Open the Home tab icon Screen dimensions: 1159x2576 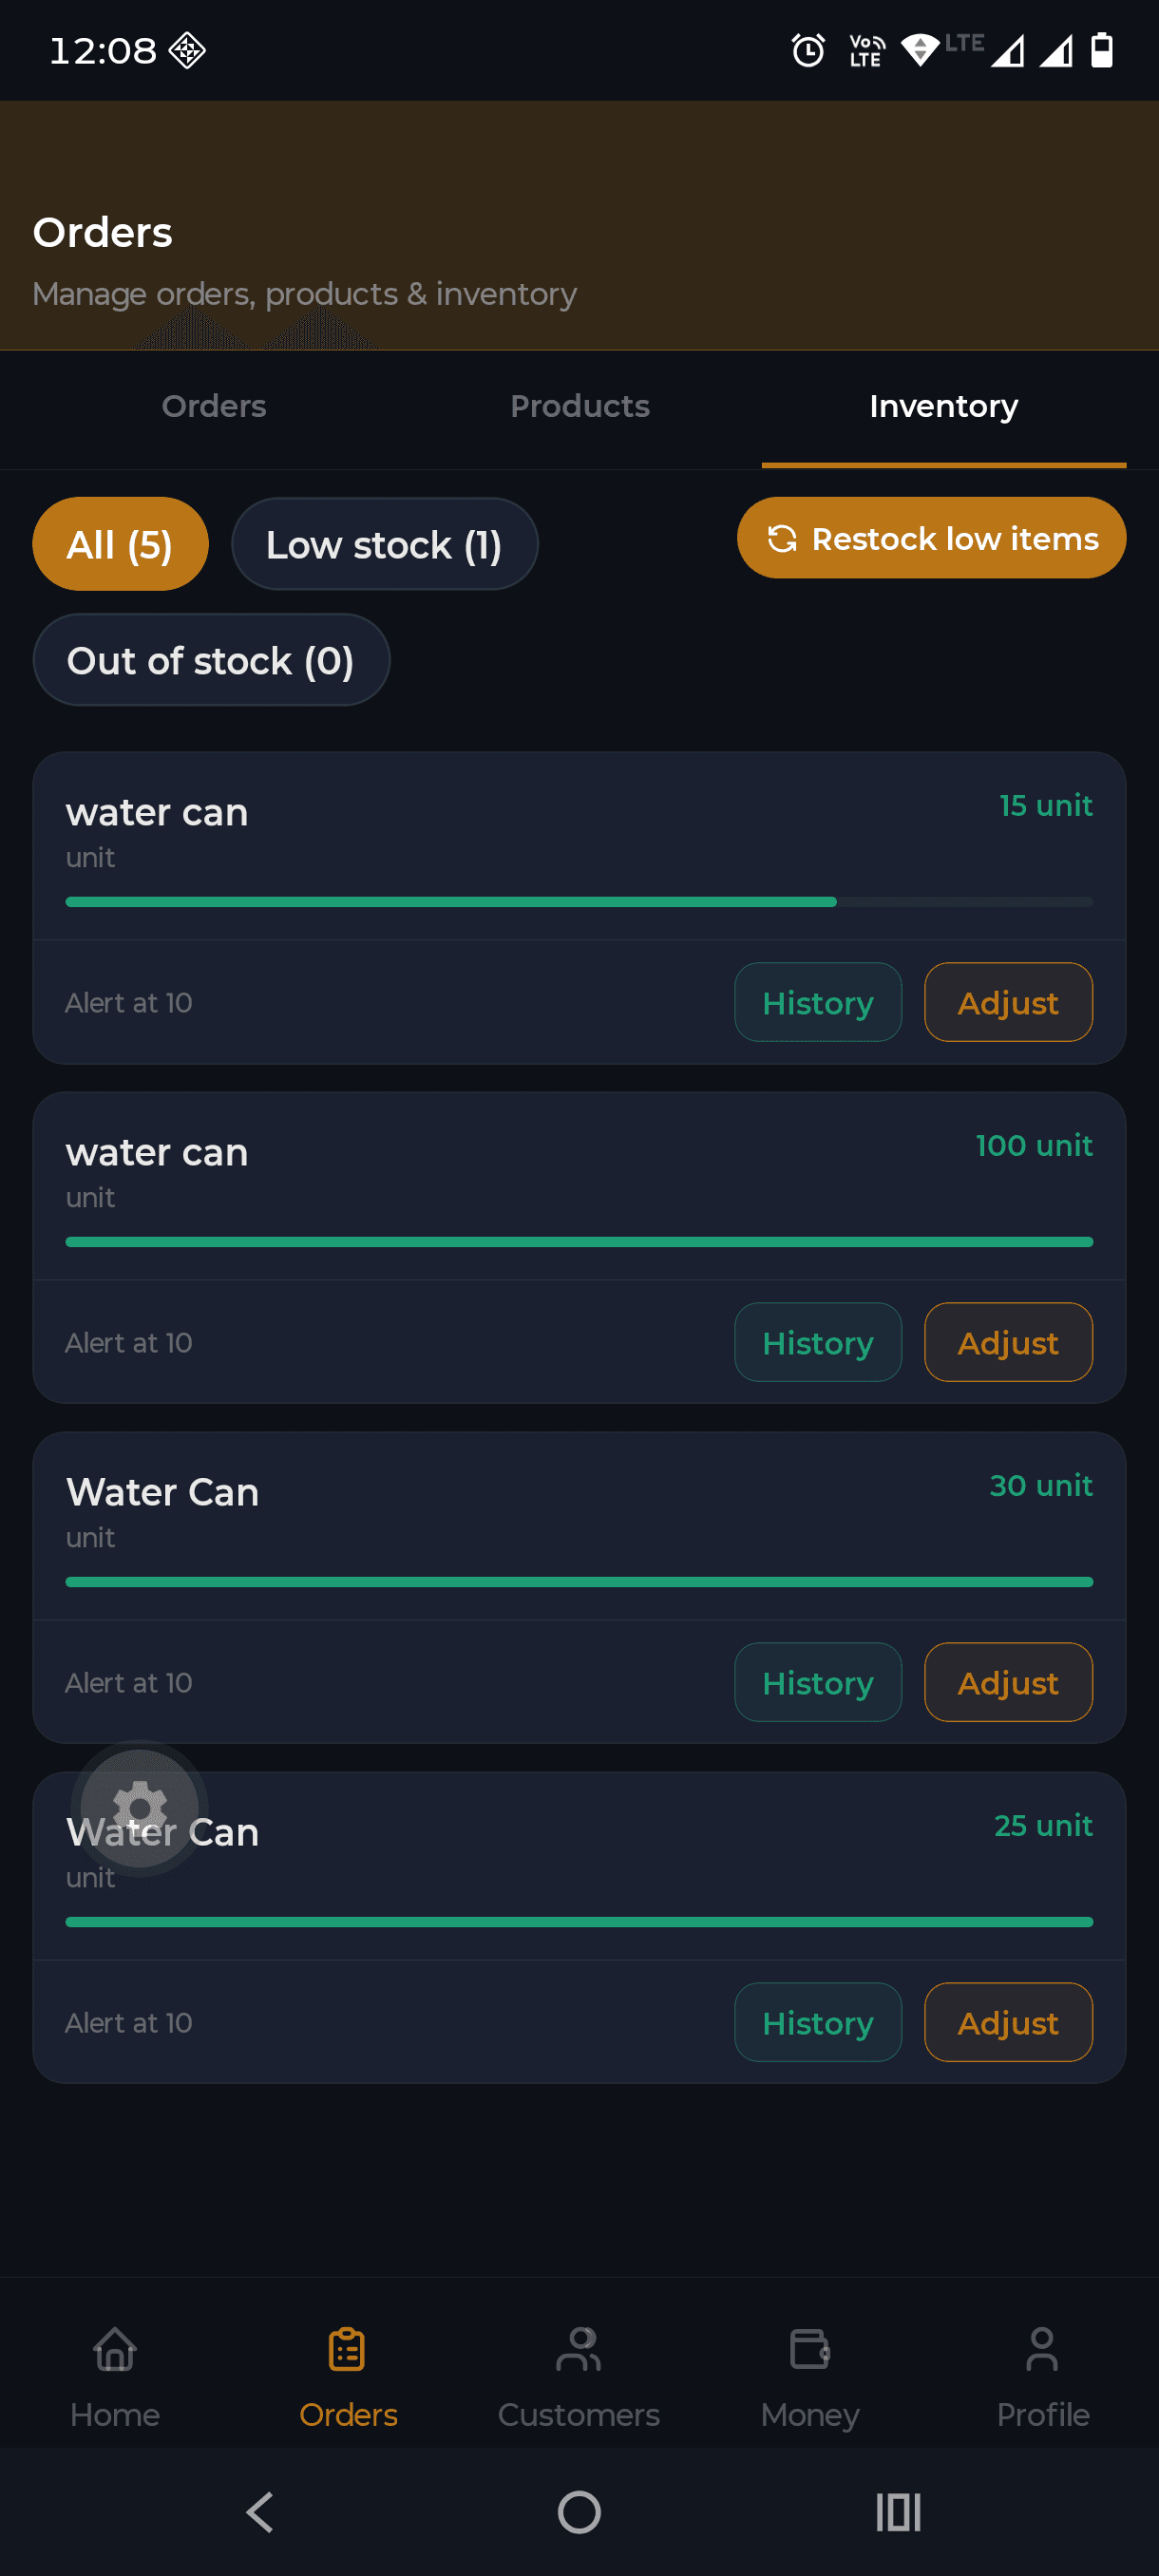point(115,2349)
